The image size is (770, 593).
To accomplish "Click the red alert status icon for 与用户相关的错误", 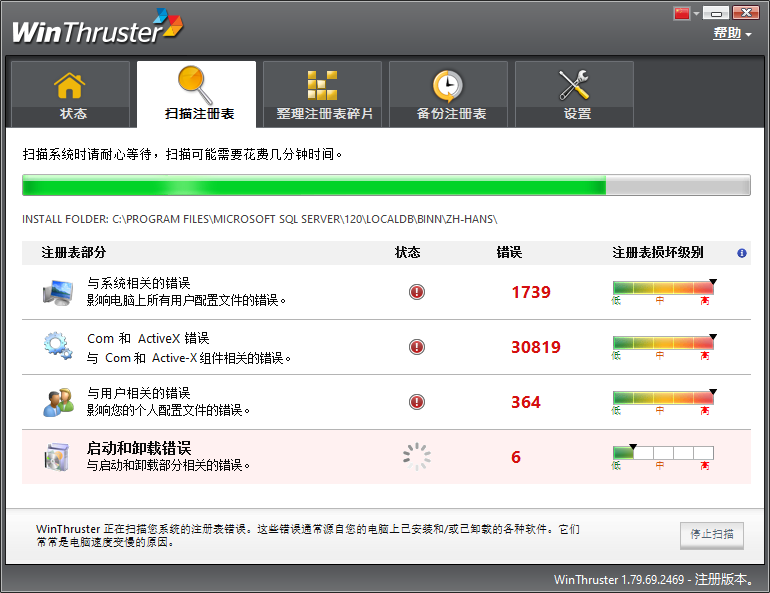I will pyautogui.click(x=417, y=402).
